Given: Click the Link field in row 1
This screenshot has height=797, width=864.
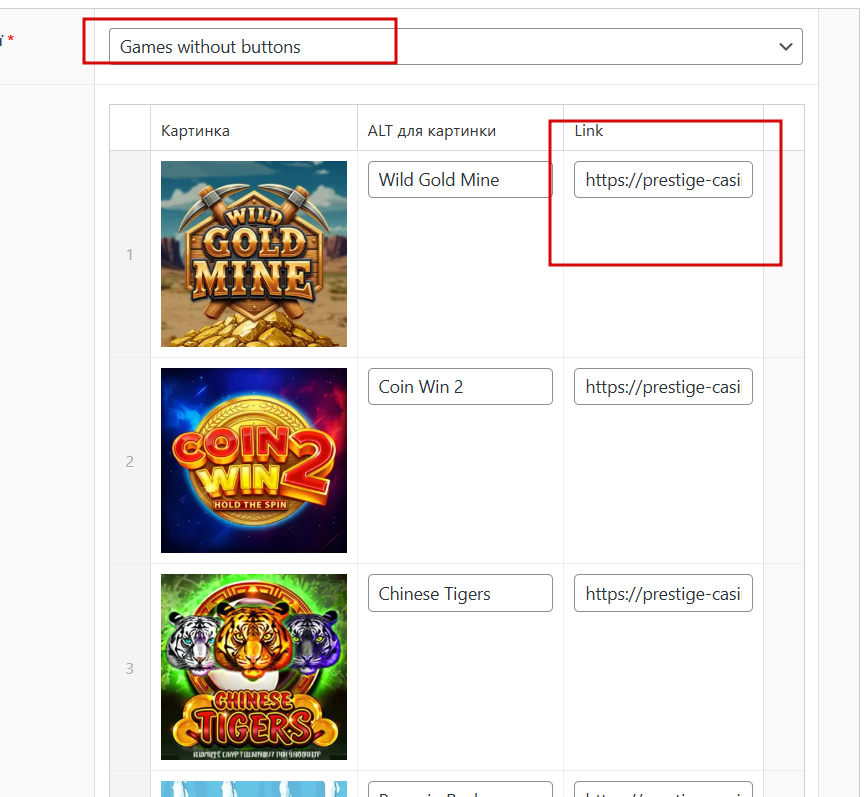Looking at the screenshot, I should (x=663, y=180).
